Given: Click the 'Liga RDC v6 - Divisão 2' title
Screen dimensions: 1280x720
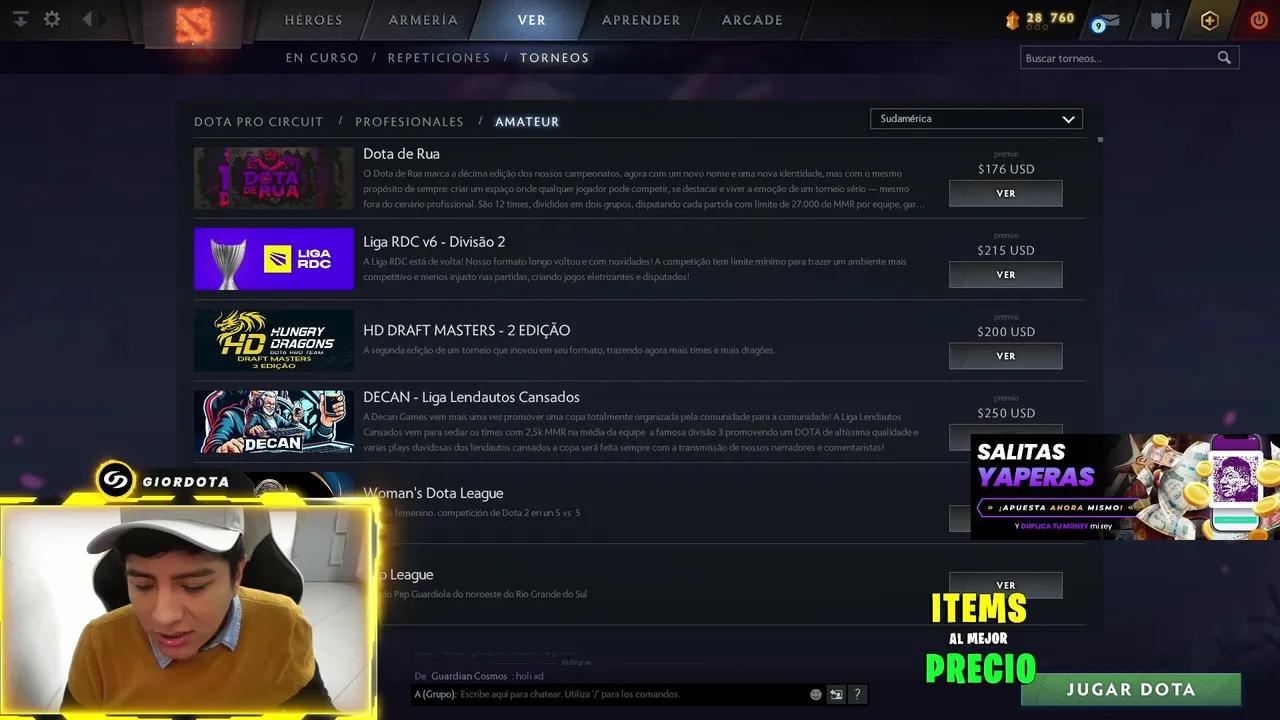Looking at the screenshot, I should coord(434,242).
